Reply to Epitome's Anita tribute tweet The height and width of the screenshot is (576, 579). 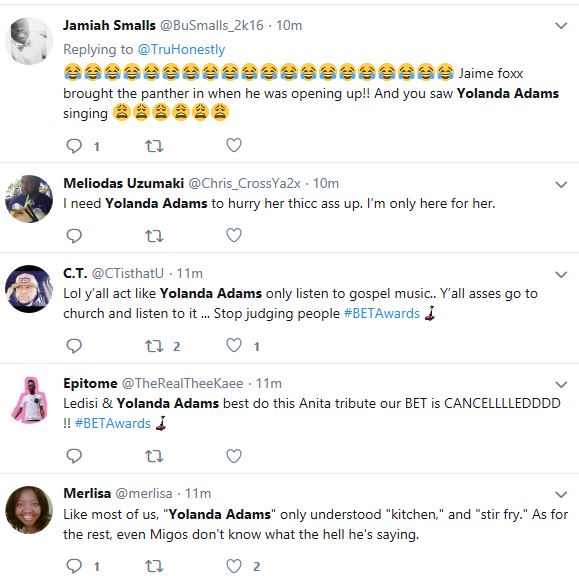(x=74, y=456)
